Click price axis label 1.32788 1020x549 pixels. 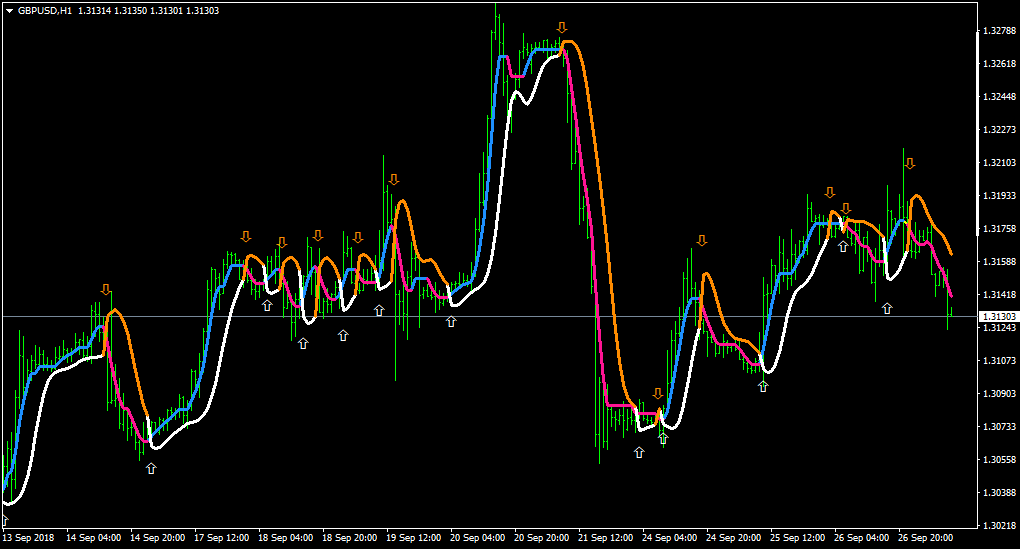tap(1000, 31)
